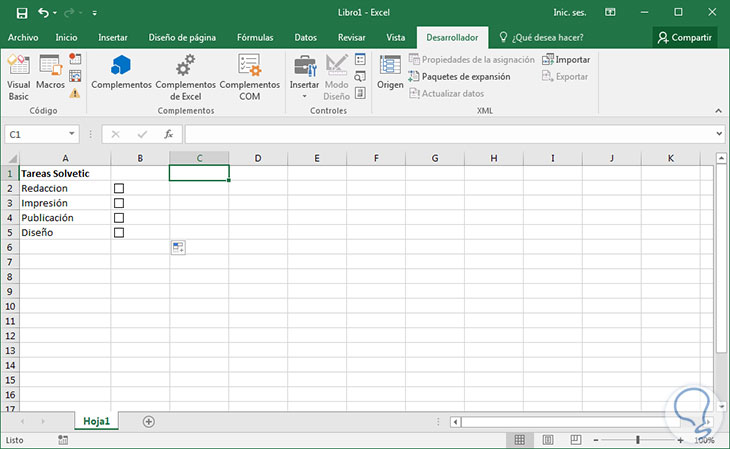Open the Undo history dropdown arrow

point(55,13)
